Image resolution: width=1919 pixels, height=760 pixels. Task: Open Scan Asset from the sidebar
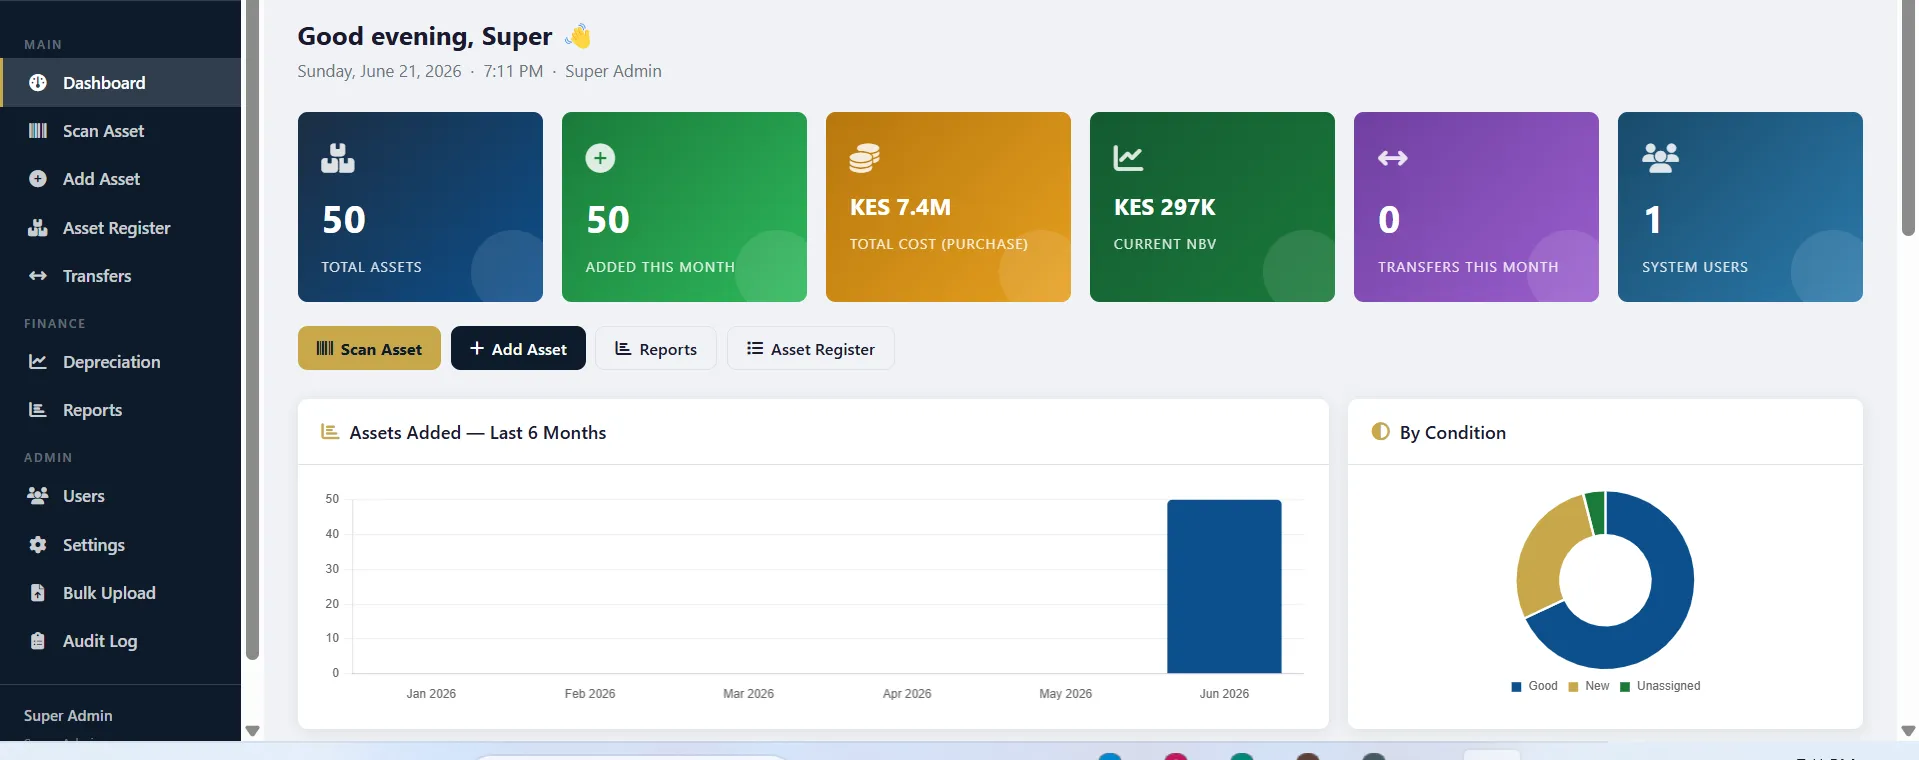[x=120, y=131]
